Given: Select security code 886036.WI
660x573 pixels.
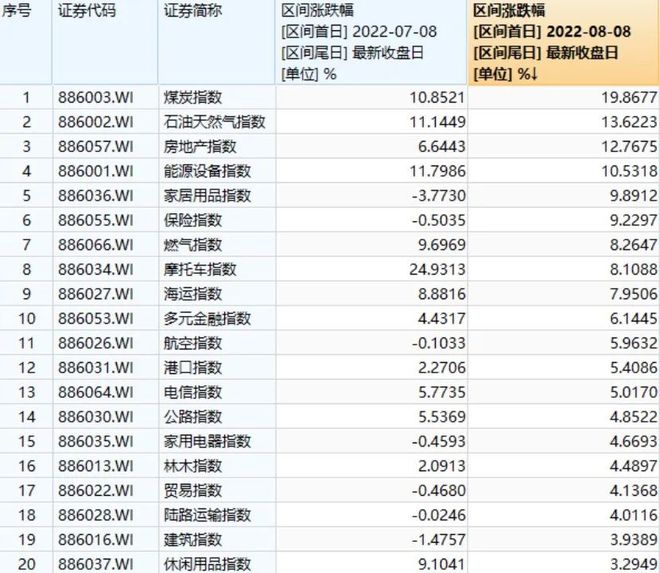Looking at the screenshot, I should pyautogui.click(x=96, y=196).
